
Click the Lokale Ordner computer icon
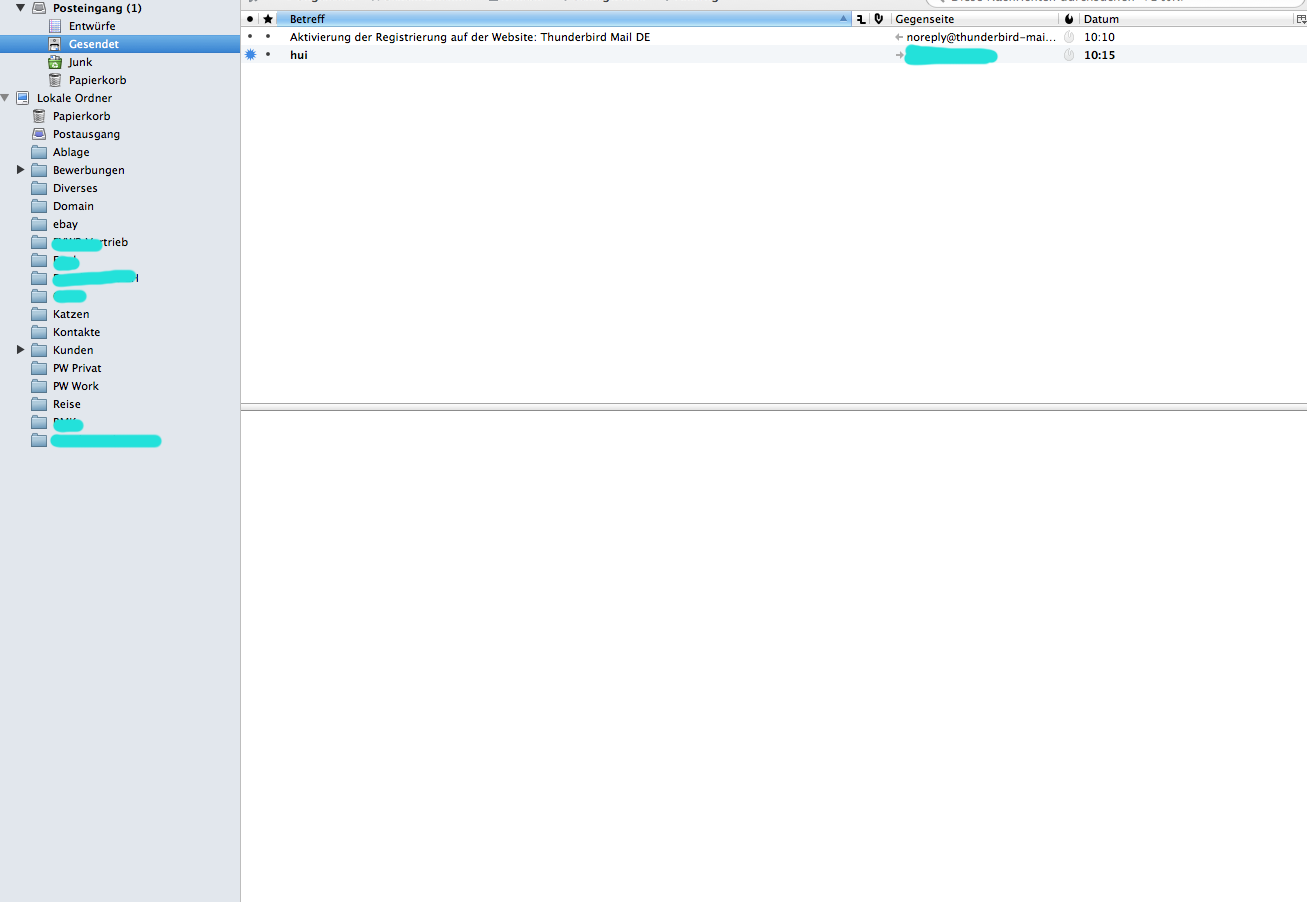[x=23, y=98]
